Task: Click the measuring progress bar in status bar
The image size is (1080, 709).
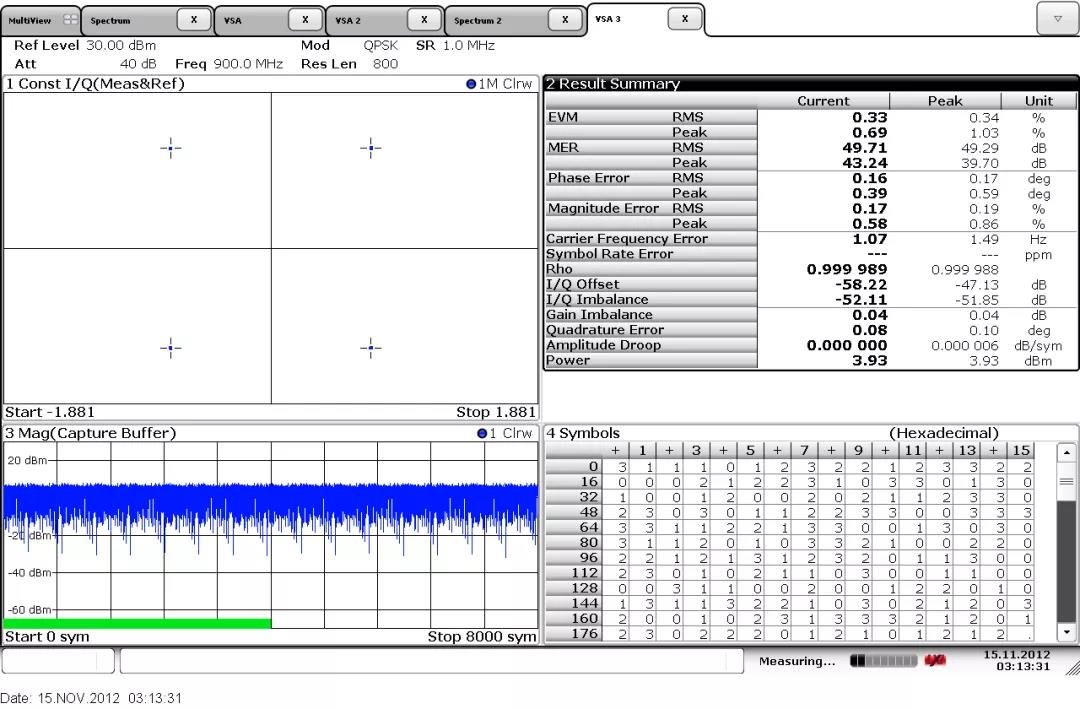Action: click(x=883, y=661)
